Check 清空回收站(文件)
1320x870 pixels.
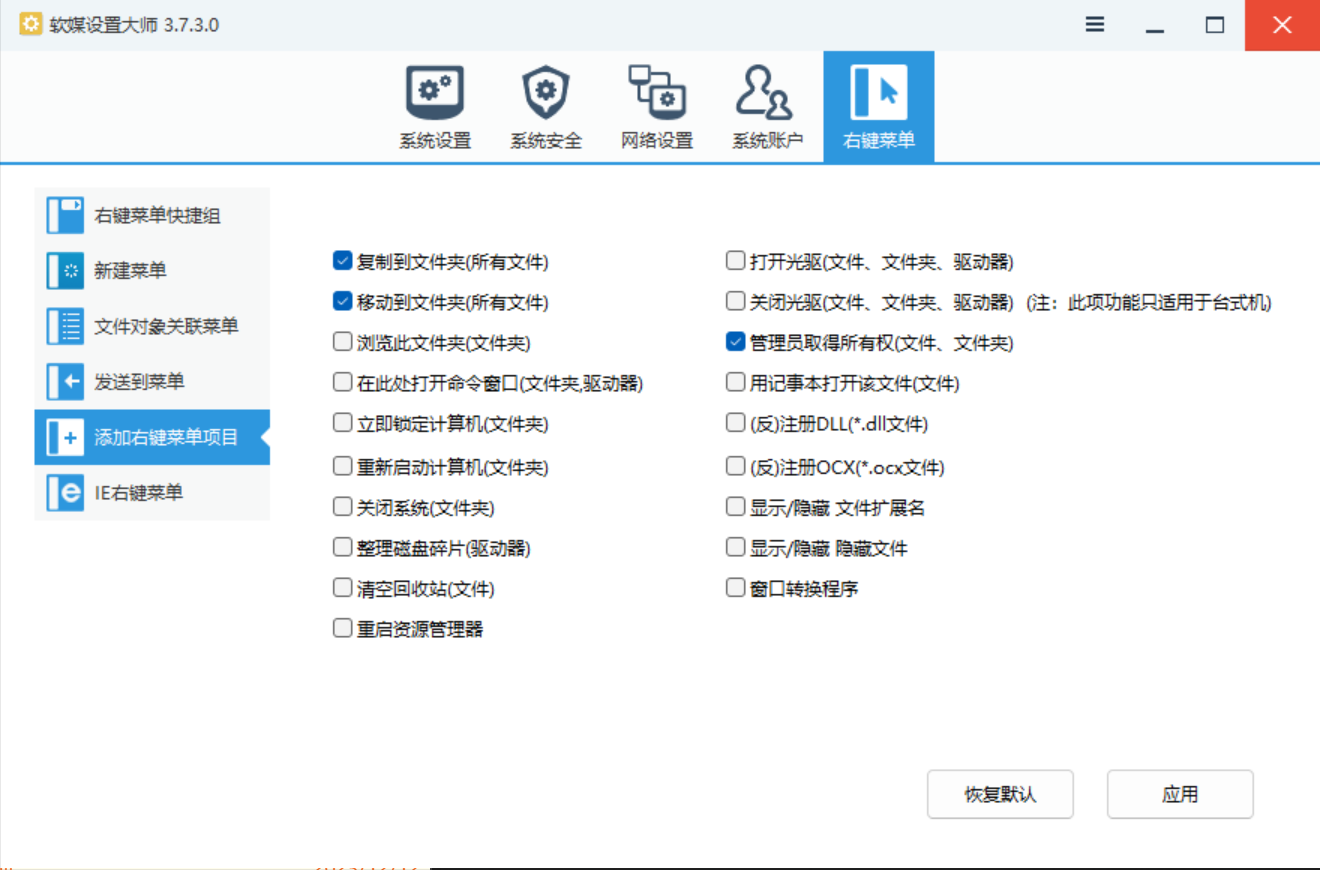point(342,588)
